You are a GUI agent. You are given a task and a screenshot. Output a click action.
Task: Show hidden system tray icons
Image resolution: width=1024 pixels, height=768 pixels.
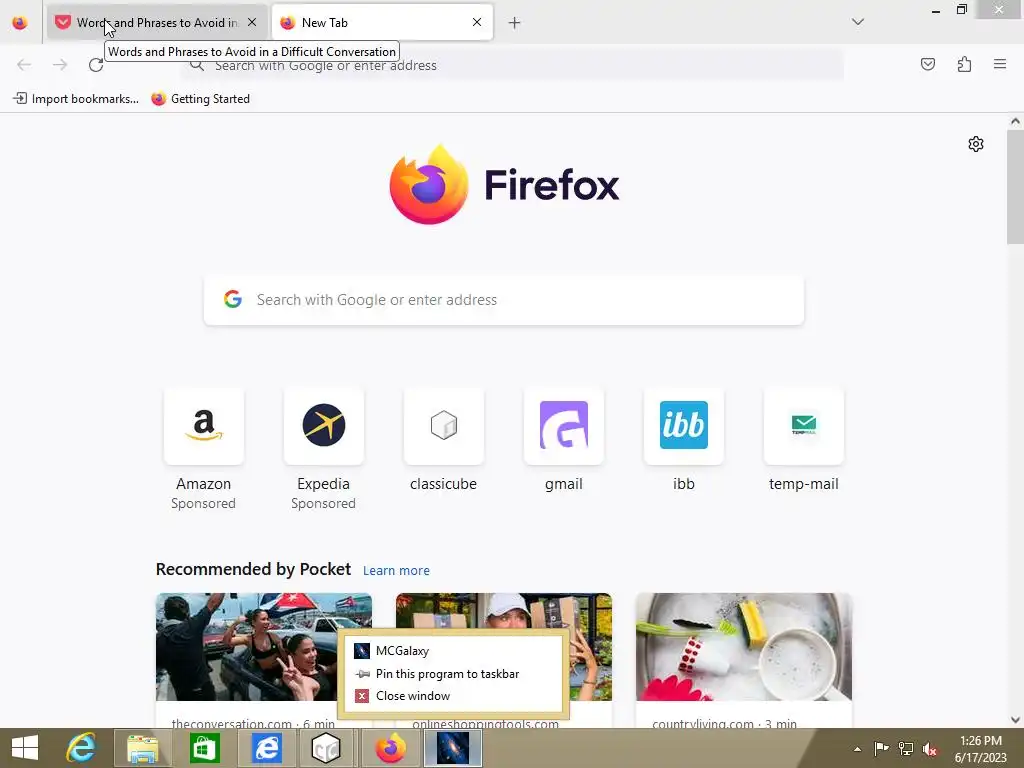857,749
